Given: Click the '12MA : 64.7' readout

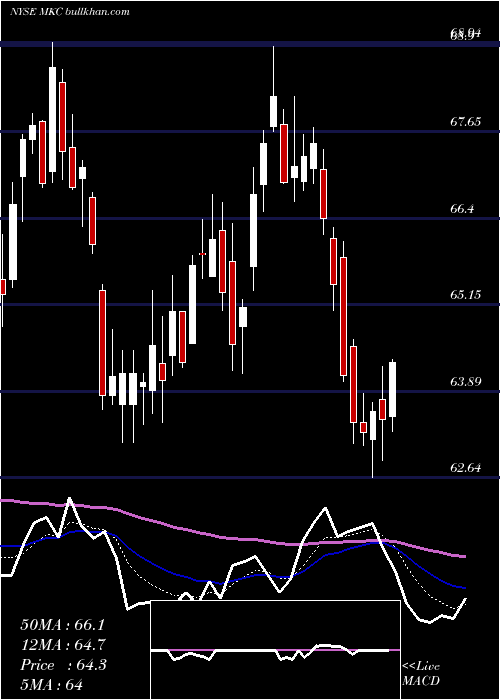Looking at the screenshot, I should point(64,645).
